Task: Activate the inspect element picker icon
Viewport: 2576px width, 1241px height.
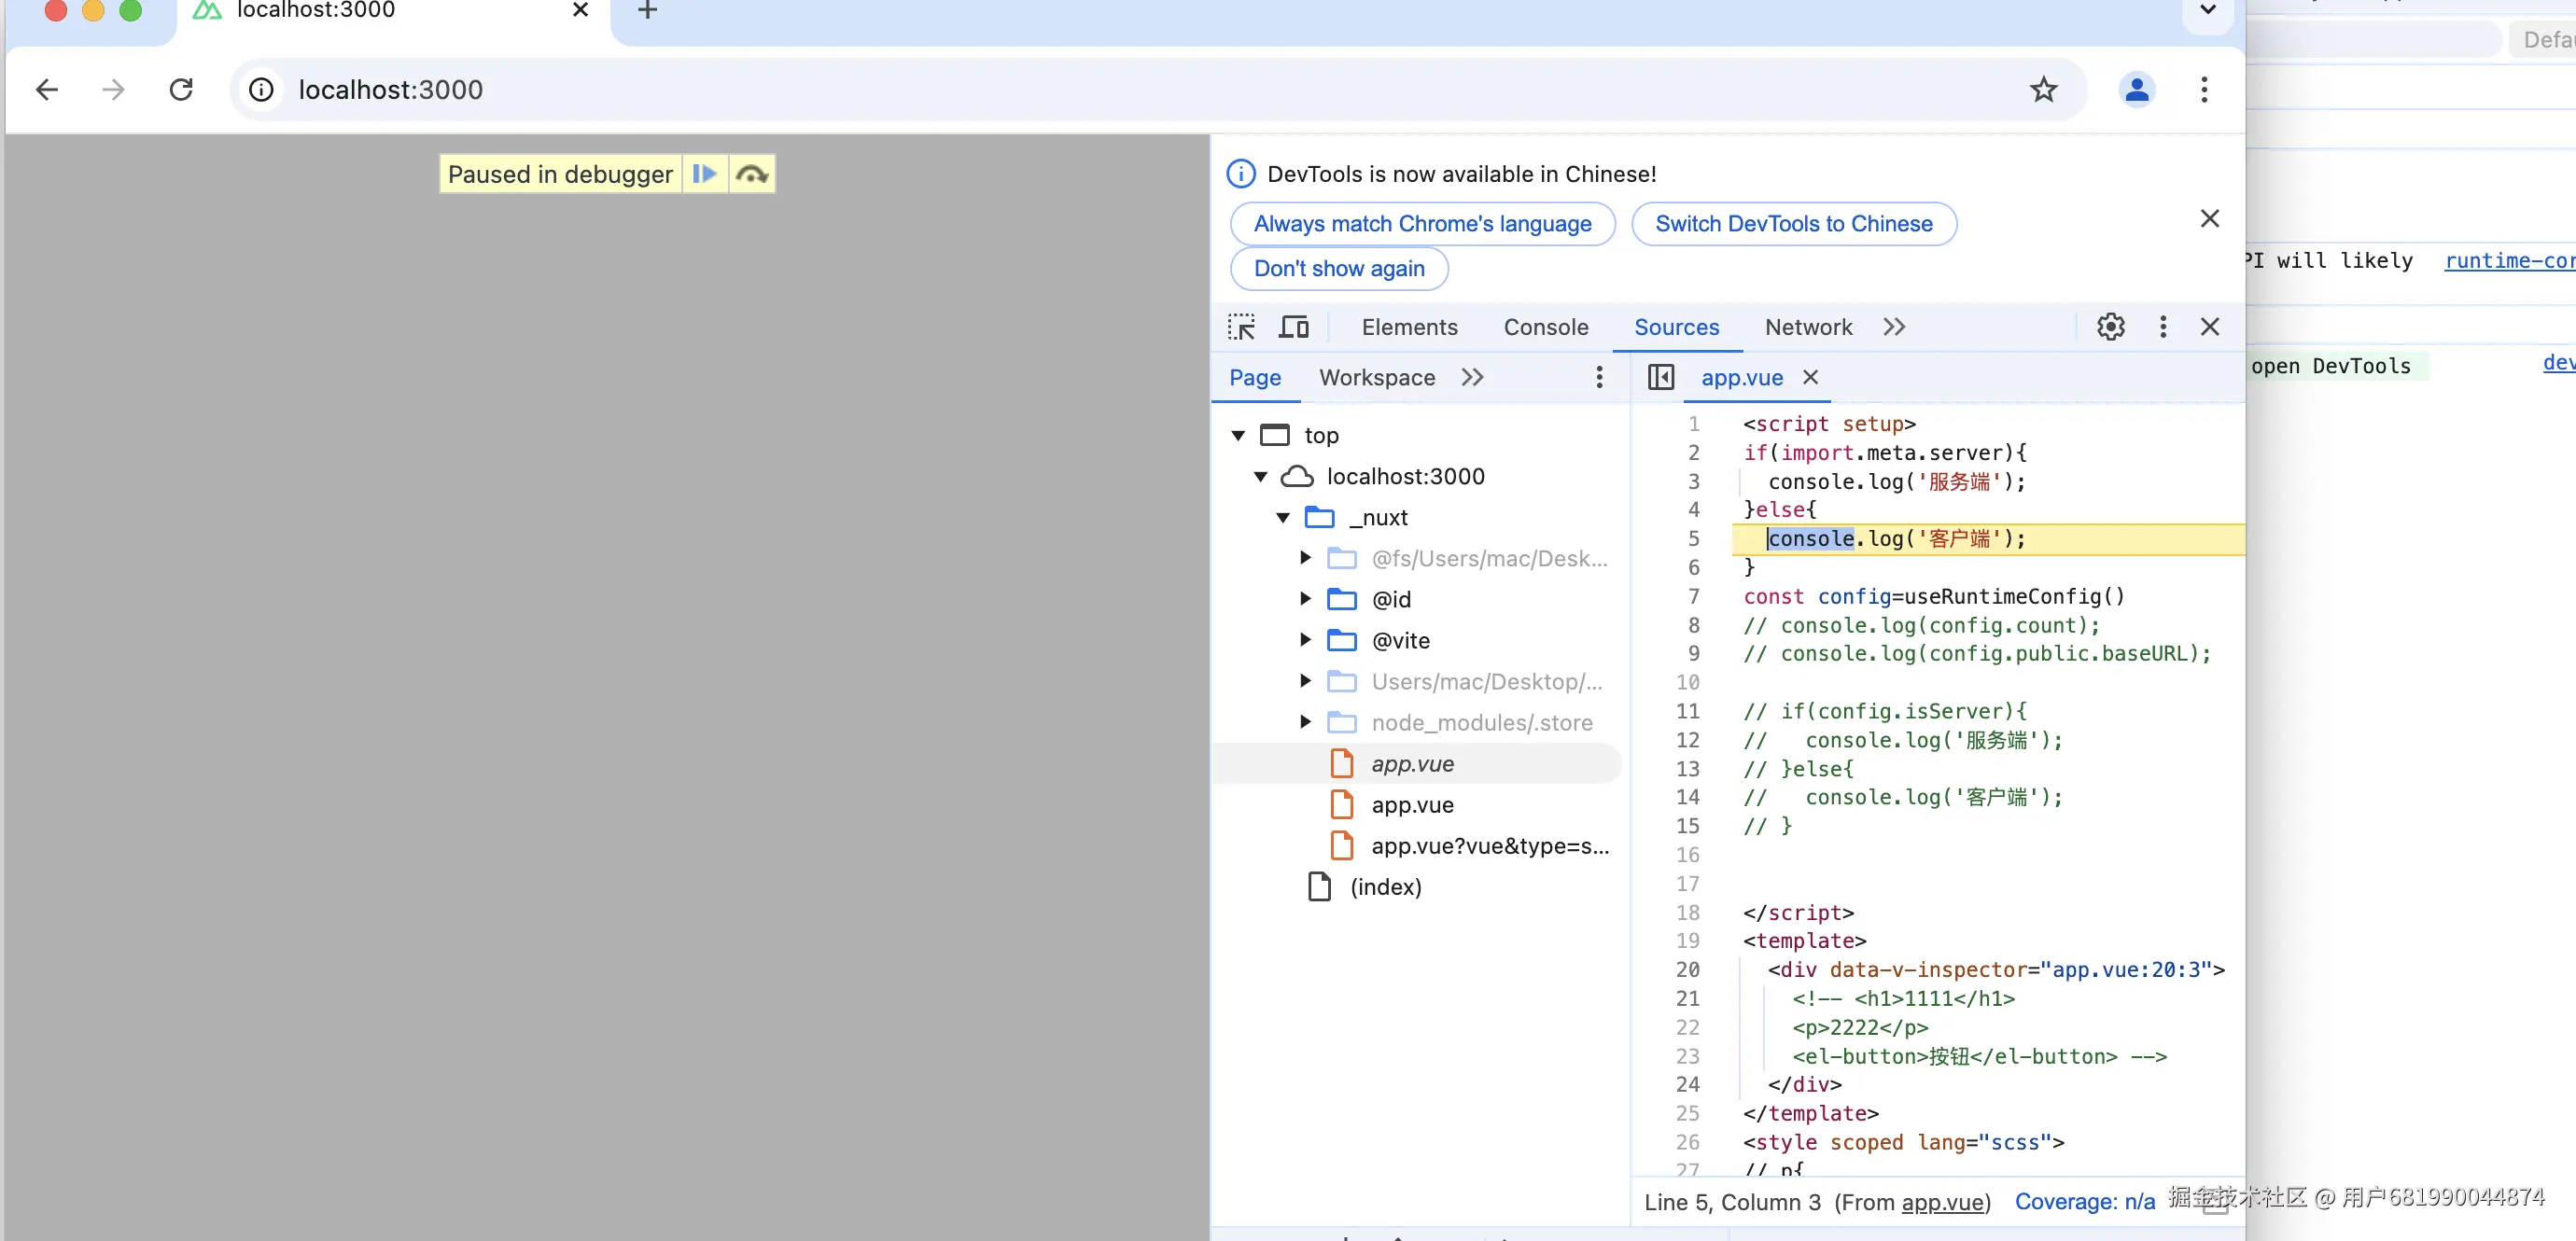Action: [1241, 327]
